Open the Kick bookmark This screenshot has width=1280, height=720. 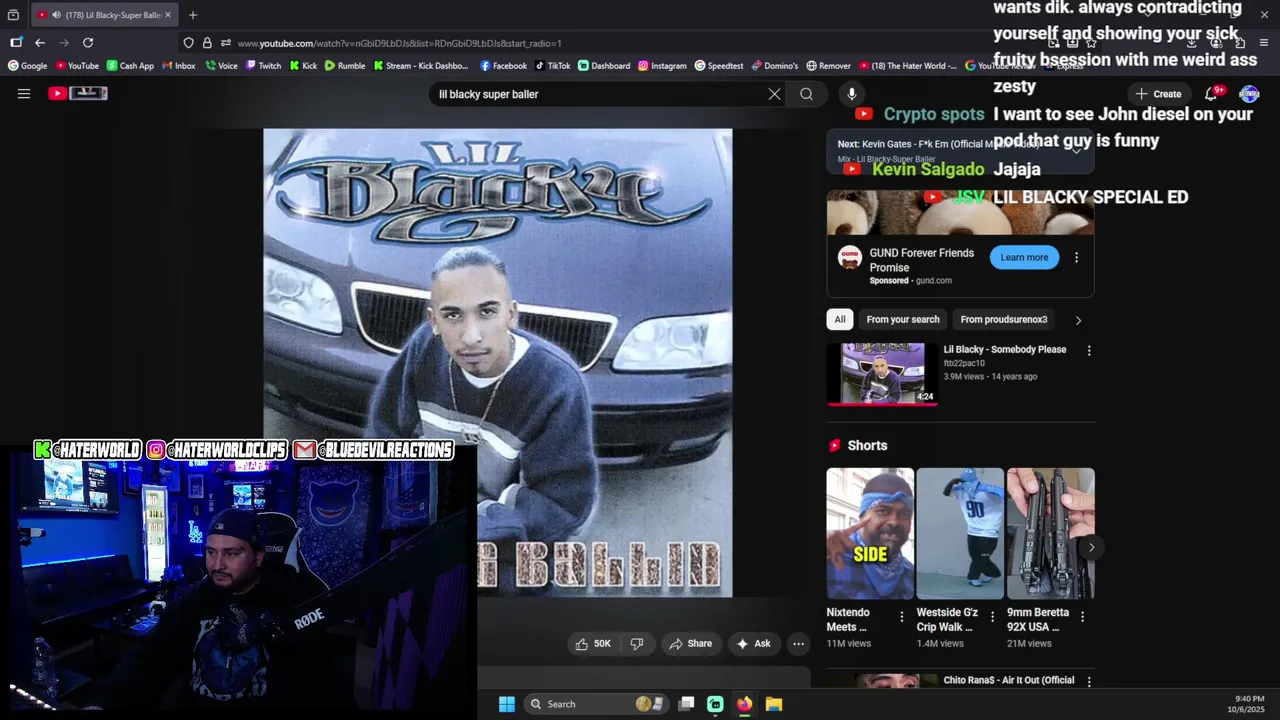click(303, 66)
